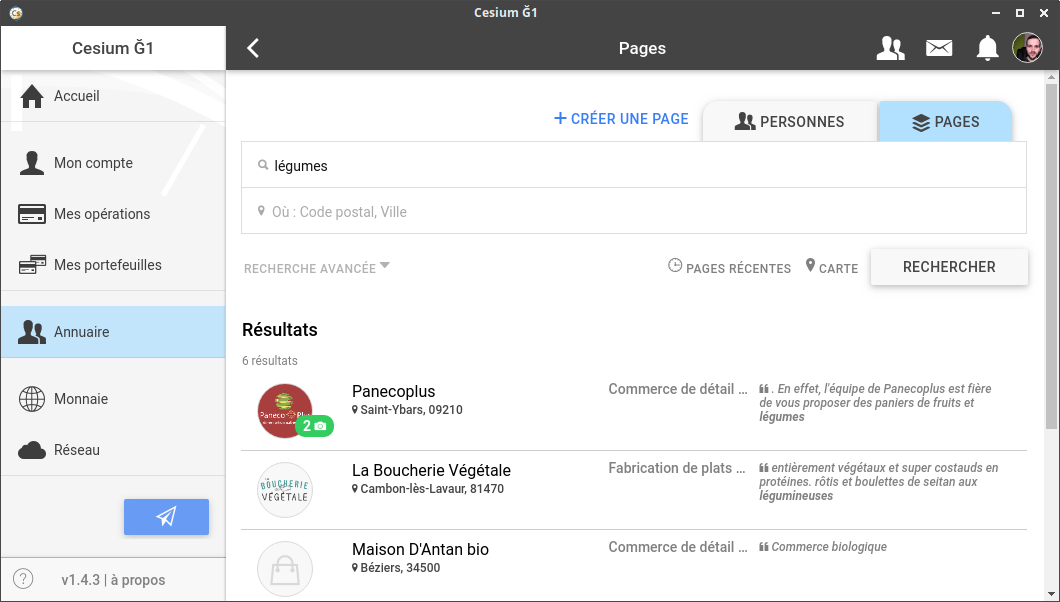This screenshot has width=1060, height=602.
Task: Open the people icon in the header
Action: pos(890,48)
